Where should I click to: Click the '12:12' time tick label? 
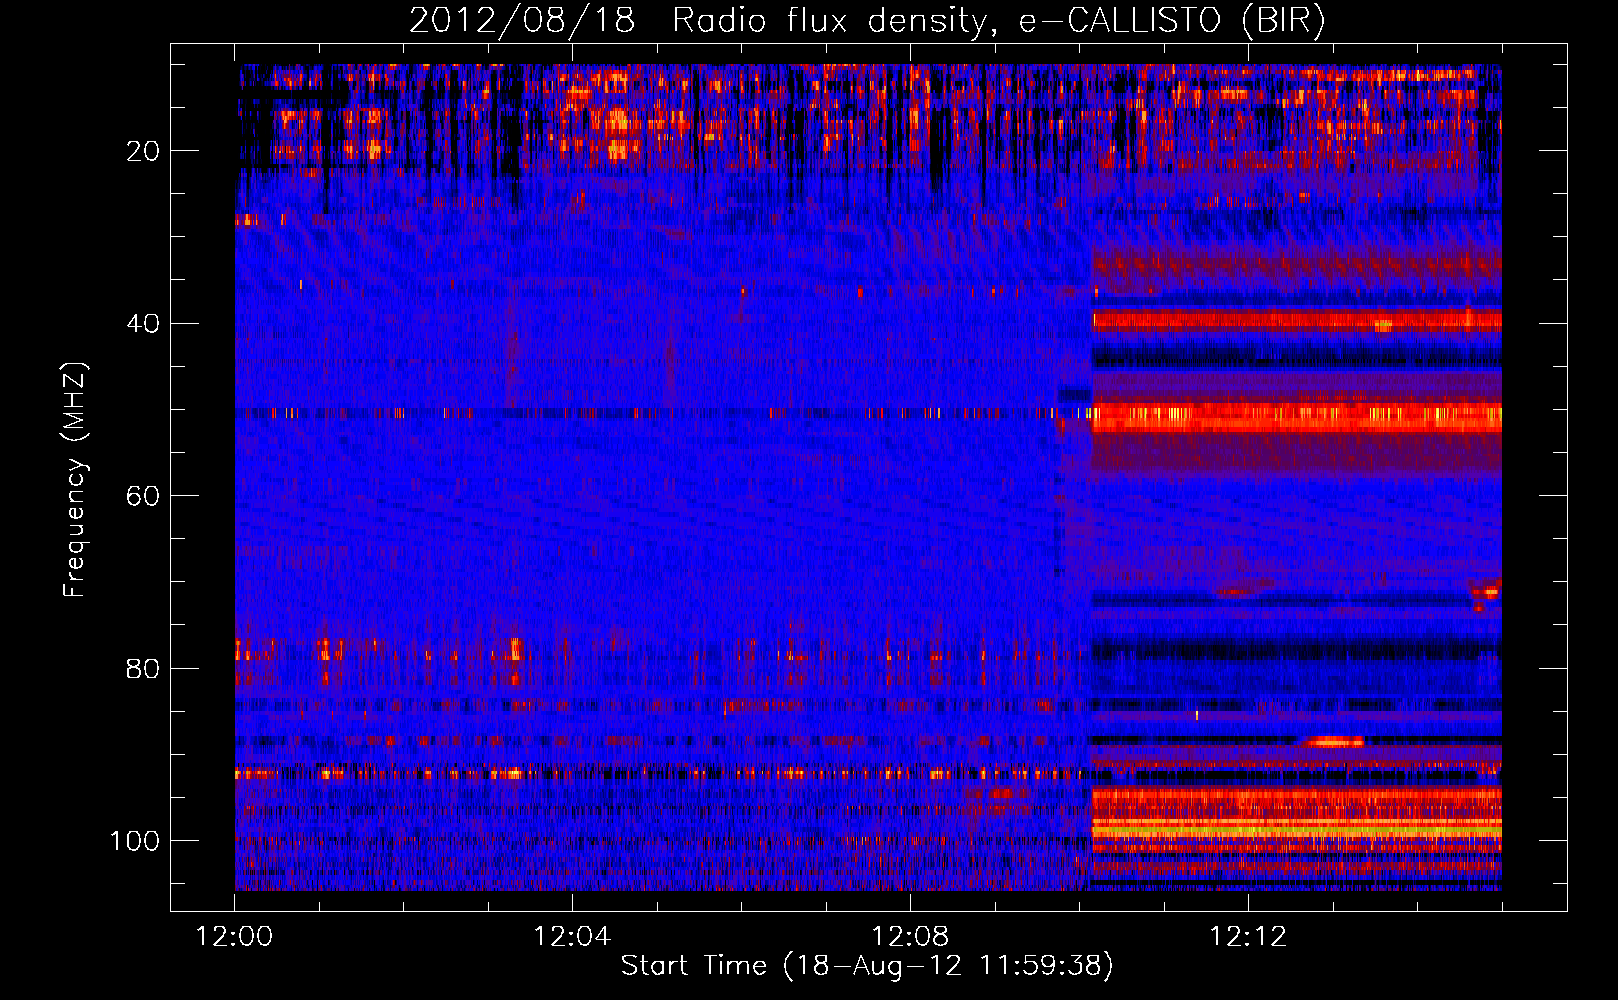point(1248,937)
